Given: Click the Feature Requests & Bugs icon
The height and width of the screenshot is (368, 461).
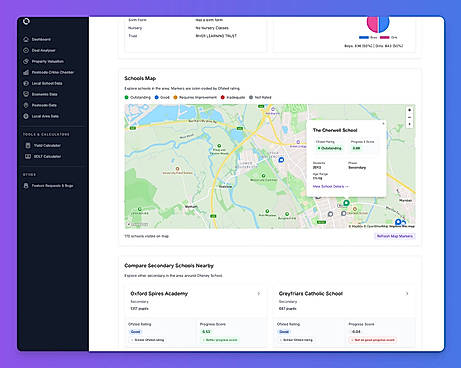Looking at the screenshot, I should pyautogui.click(x=26, y=186).
